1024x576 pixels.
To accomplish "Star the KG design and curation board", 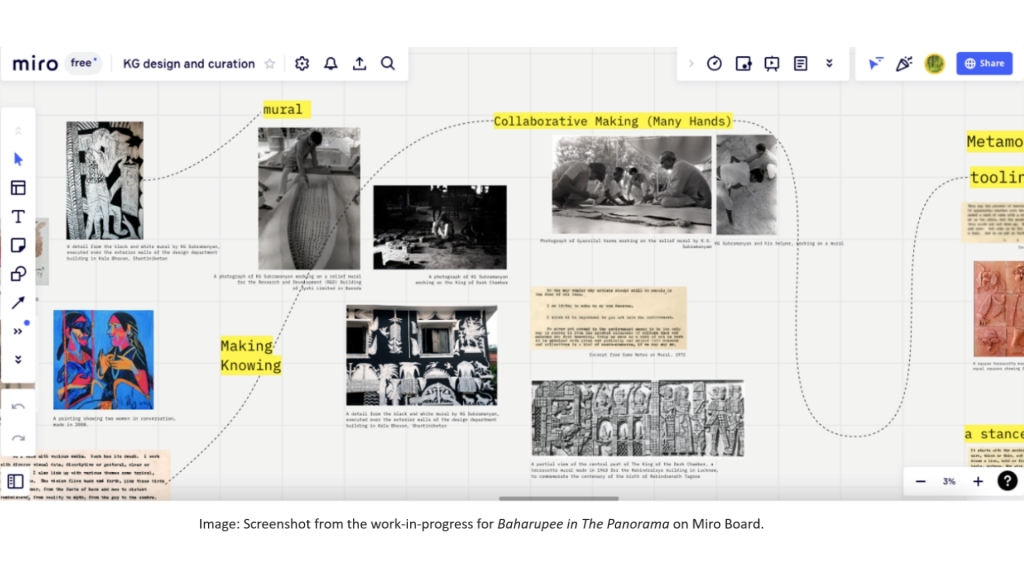I will tap(269, 64).
